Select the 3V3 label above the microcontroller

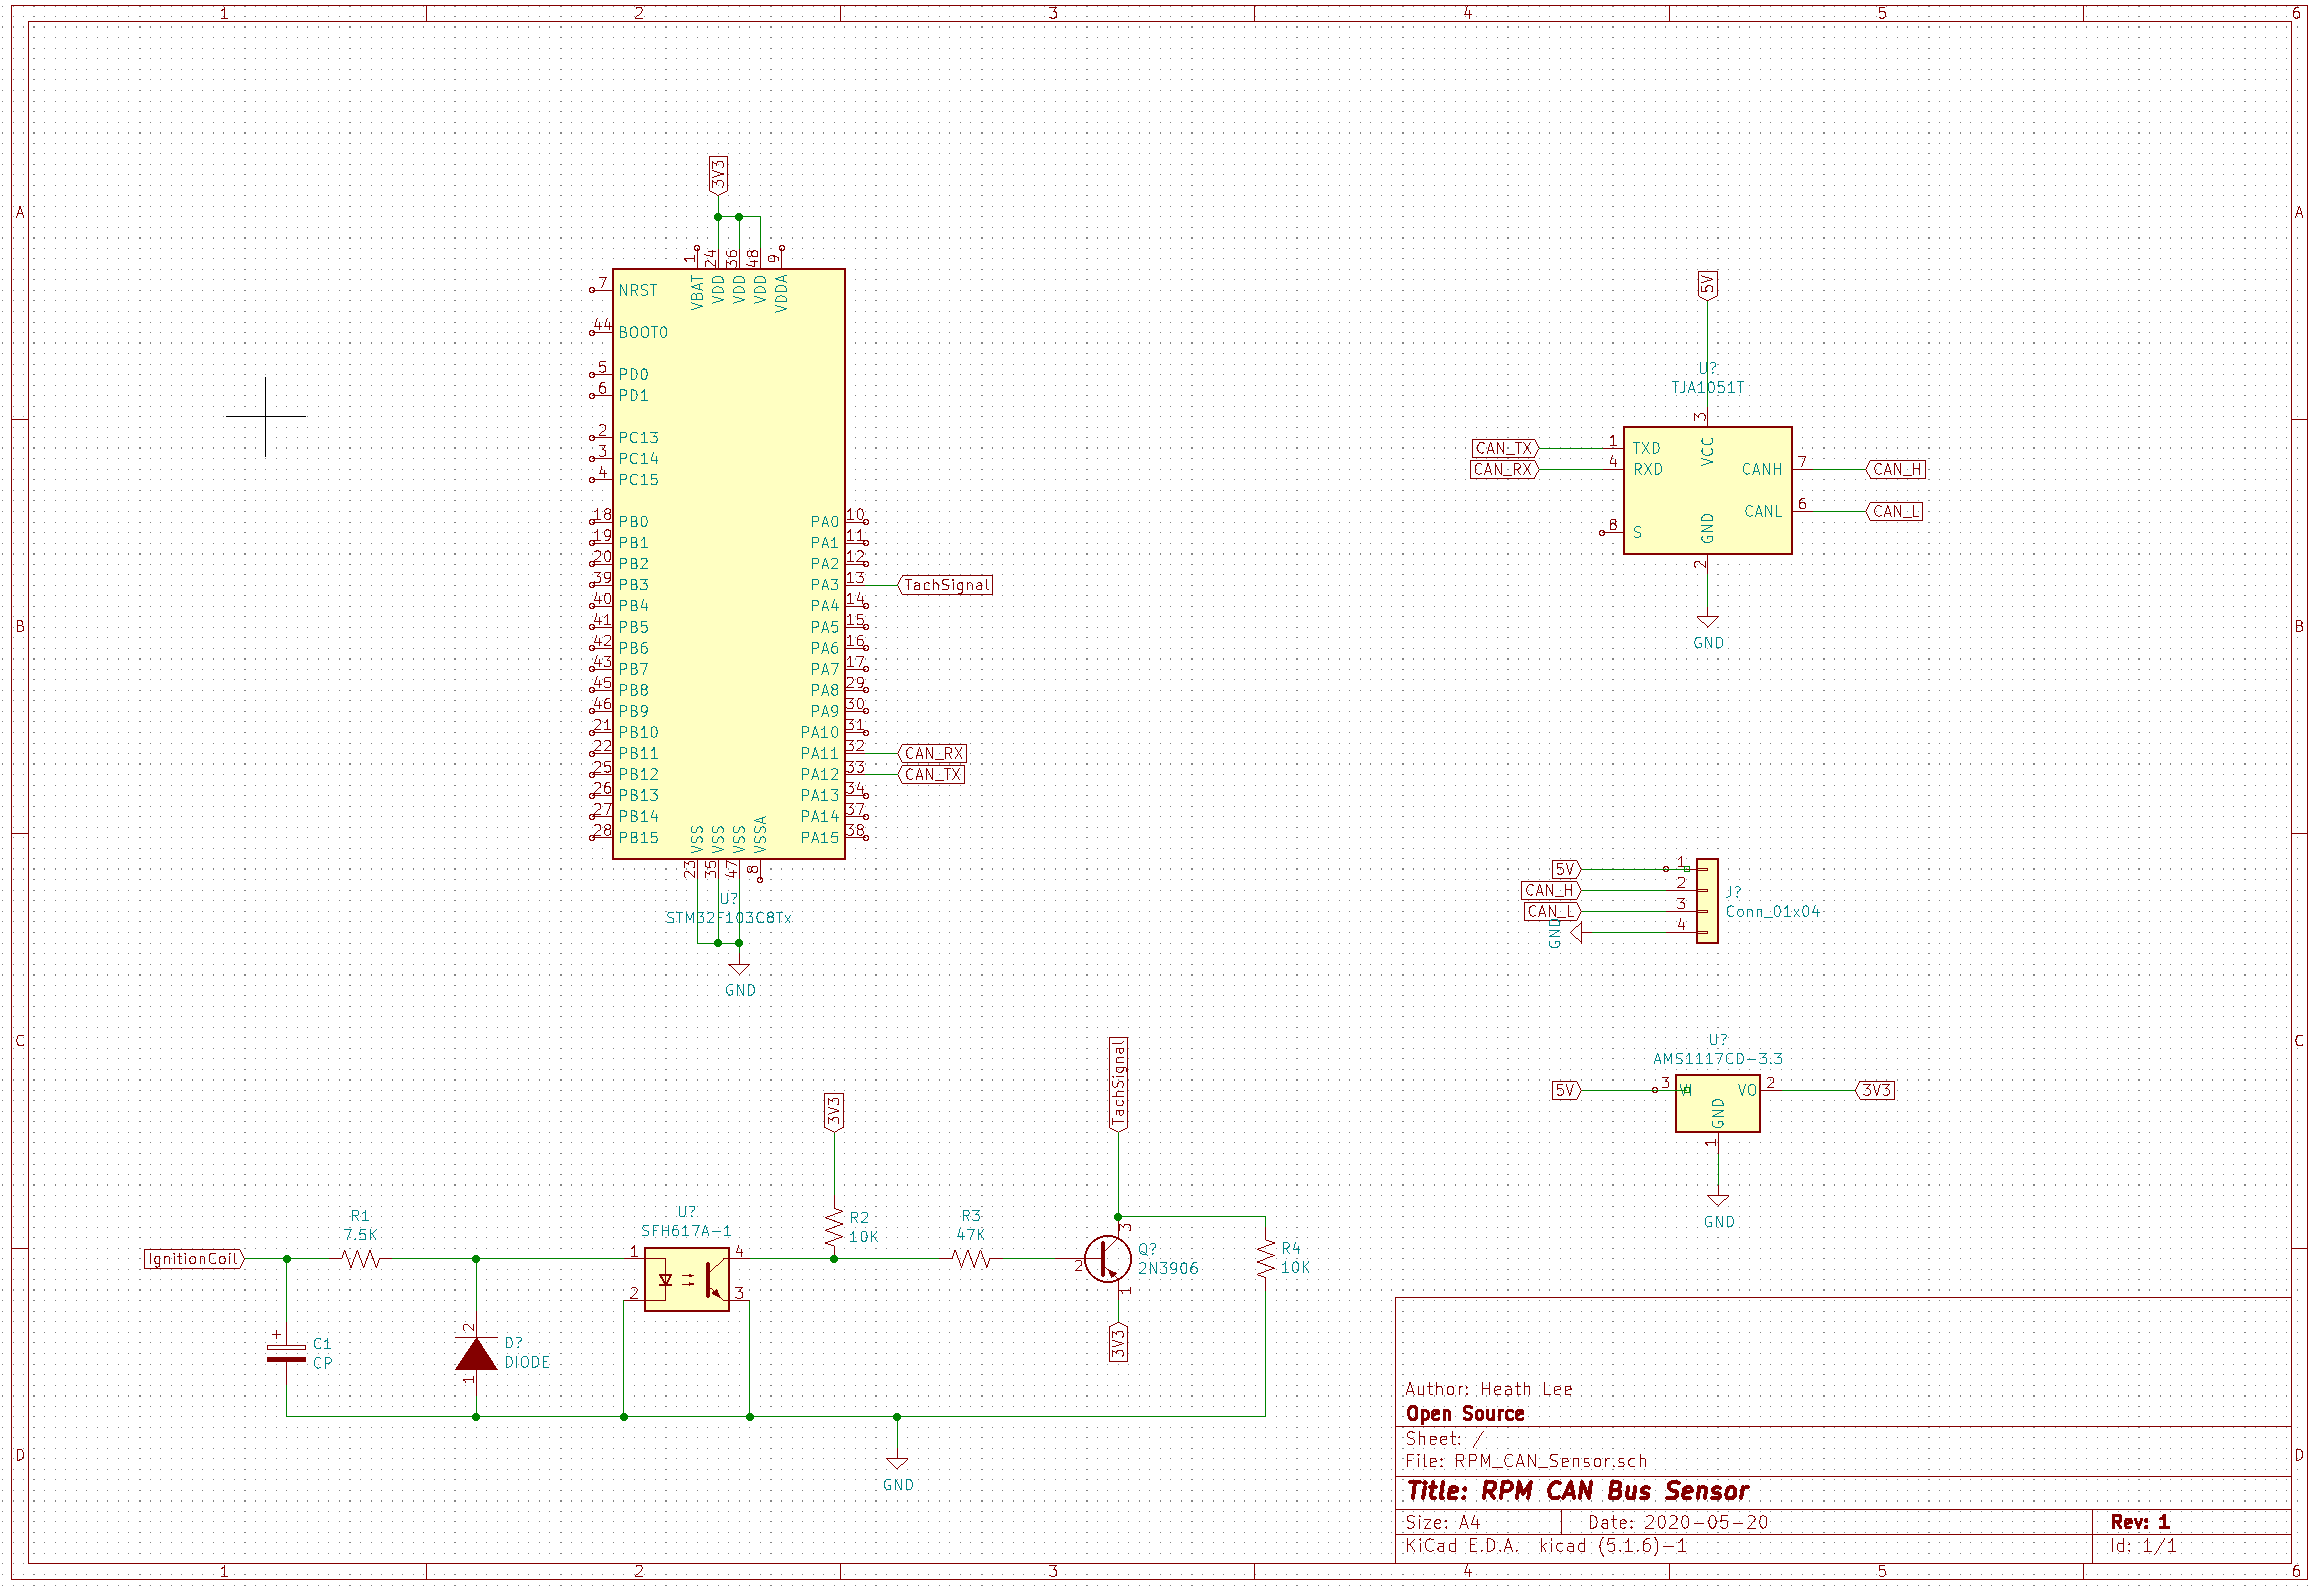[x=718, y=174]
